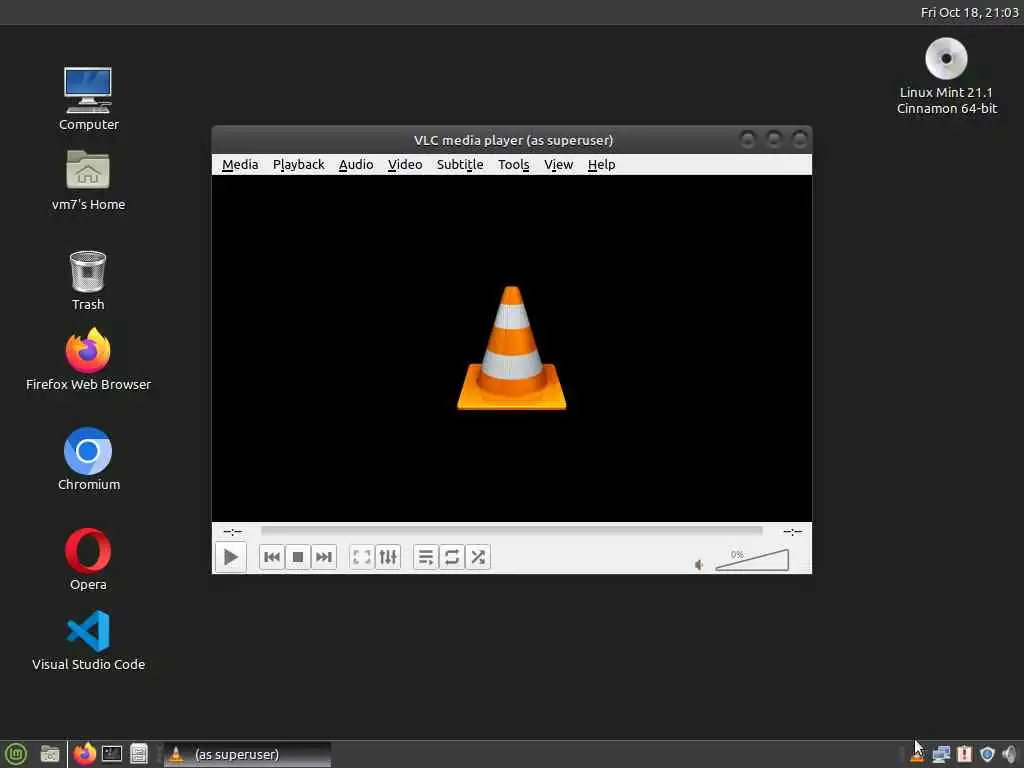Open the Subtitle menu
1024x768 pixels.
pos(460,165)
